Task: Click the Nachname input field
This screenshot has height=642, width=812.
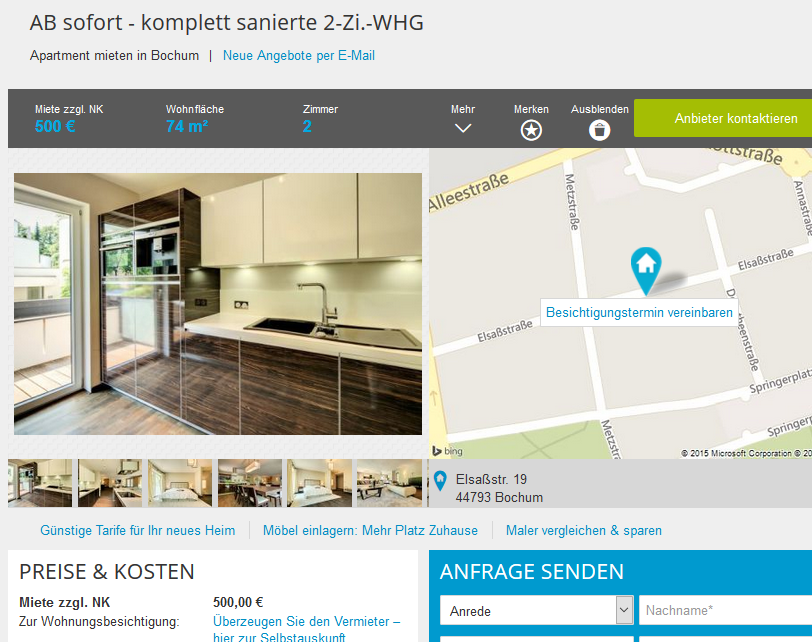Action: (x=726, y=610)
